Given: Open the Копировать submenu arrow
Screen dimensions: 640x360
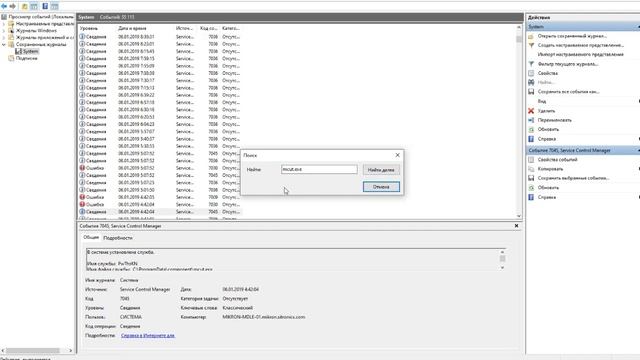Looking at the screenshot, I should pyautogui.click(x=638, y=169).
